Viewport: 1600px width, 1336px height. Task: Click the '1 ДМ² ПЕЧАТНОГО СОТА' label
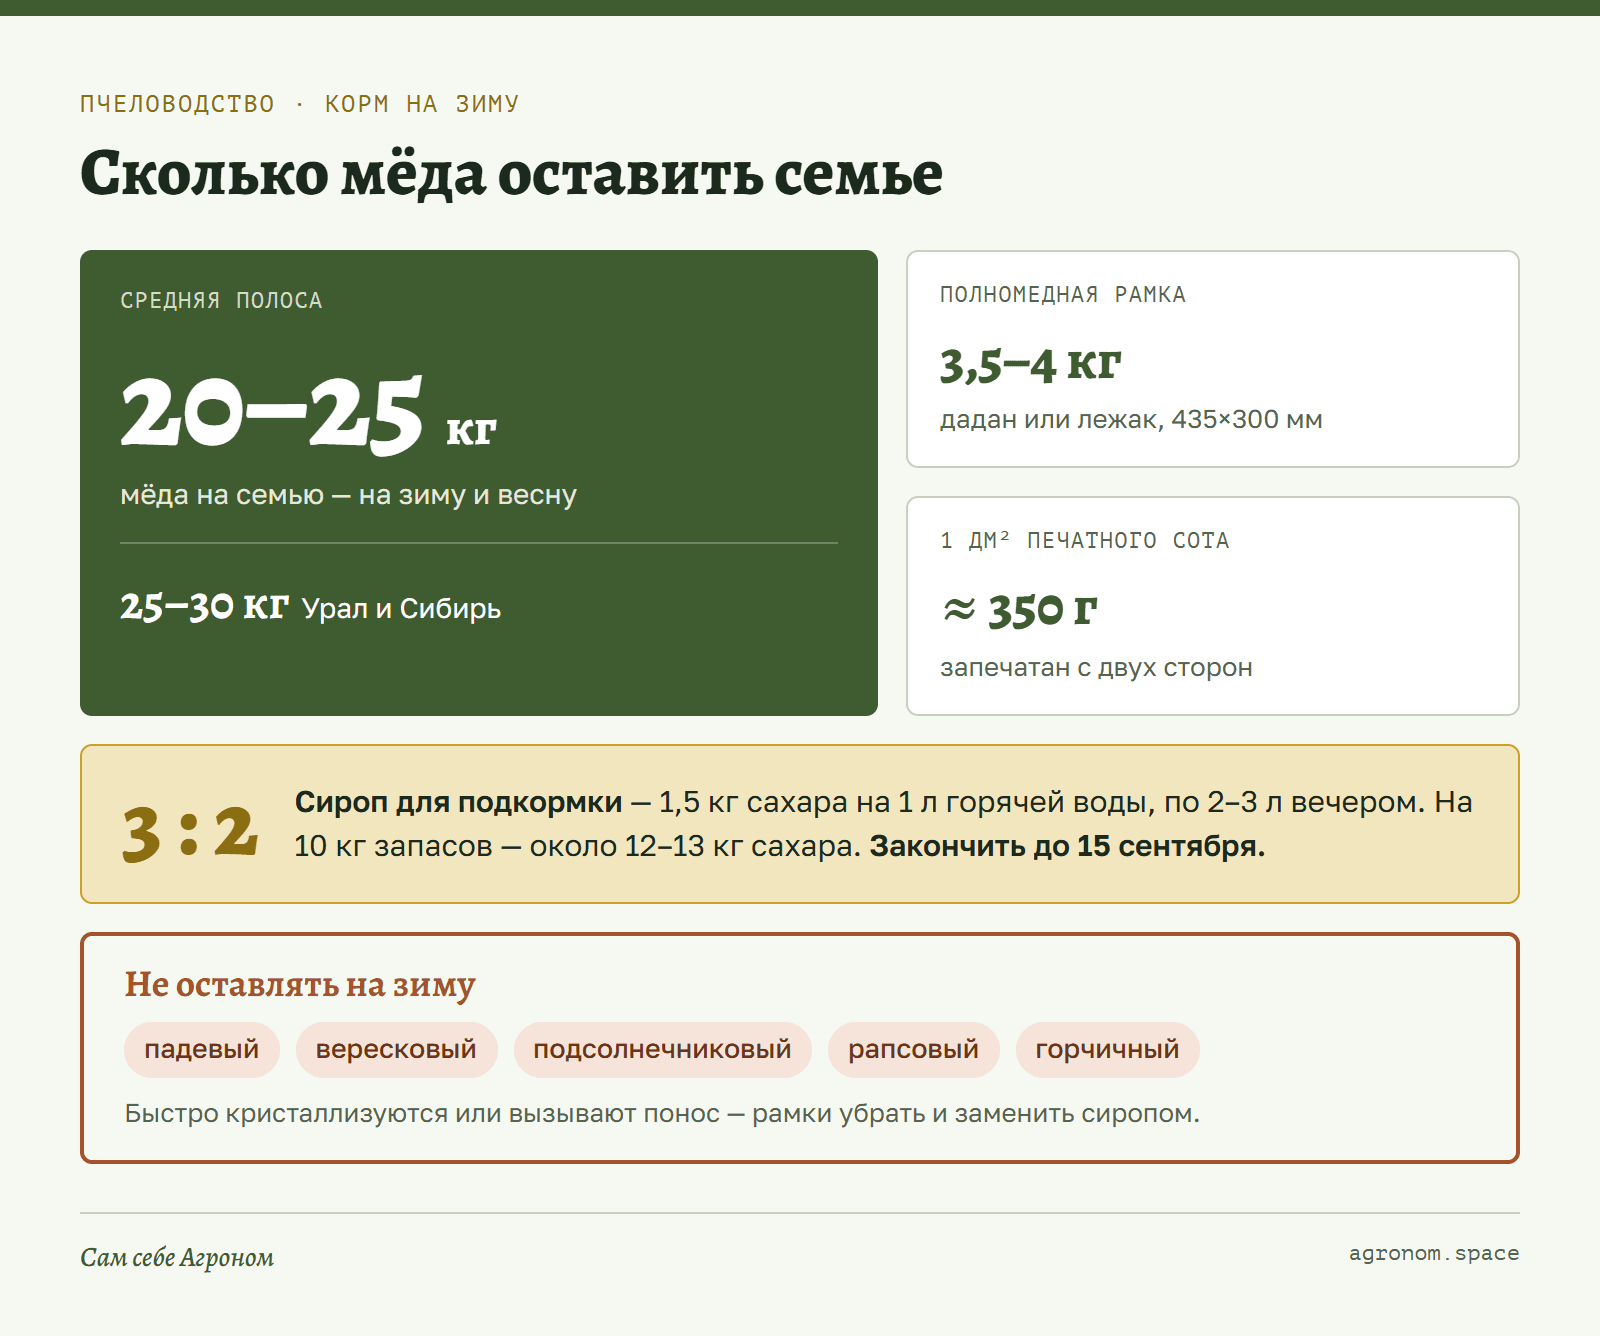pos(1084,541)
